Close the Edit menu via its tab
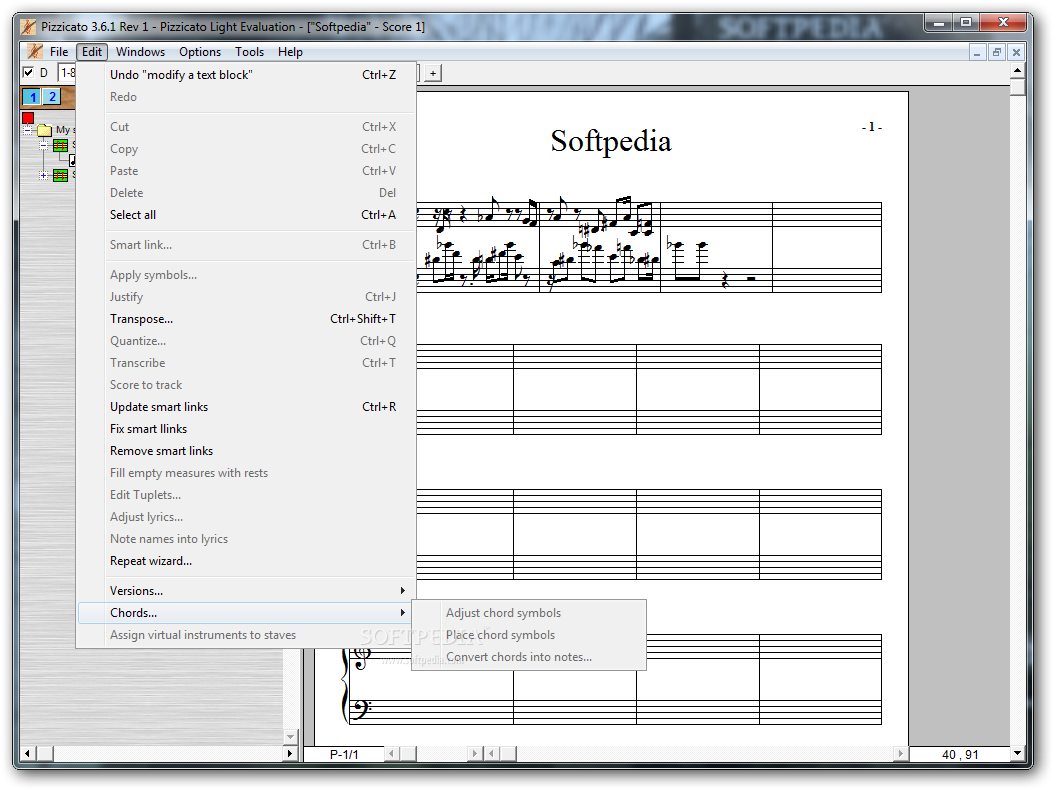Viewport: 1054px width, 790px height. point(91,52)
